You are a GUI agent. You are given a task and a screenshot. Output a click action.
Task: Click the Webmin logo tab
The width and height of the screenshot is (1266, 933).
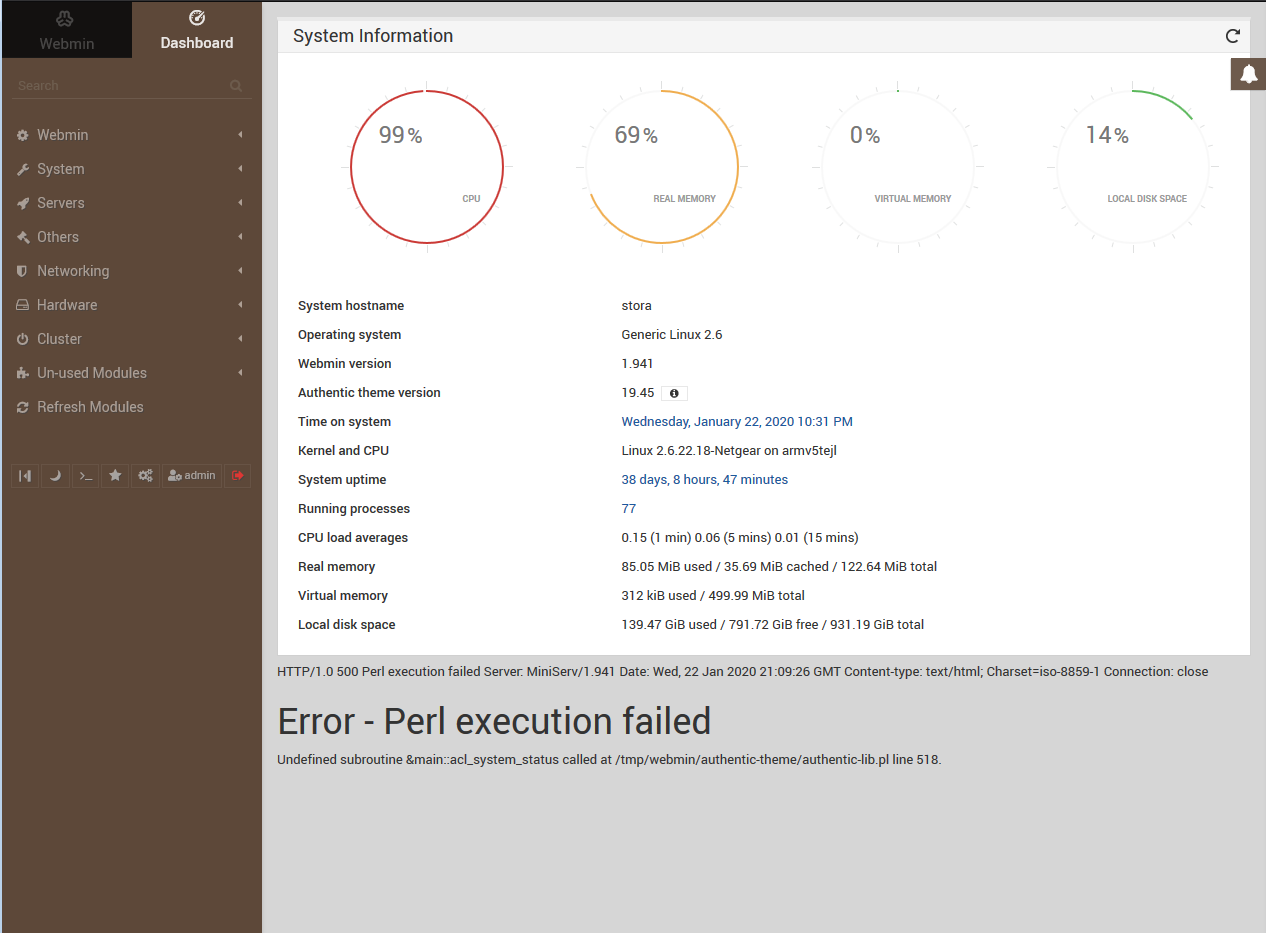(x=66, y=29)
